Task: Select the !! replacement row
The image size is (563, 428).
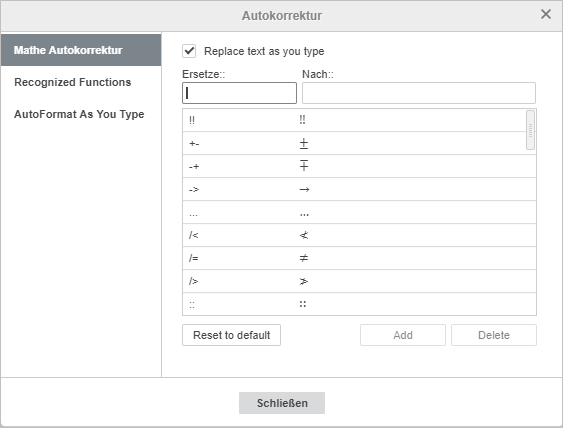Action: (354, 120)
